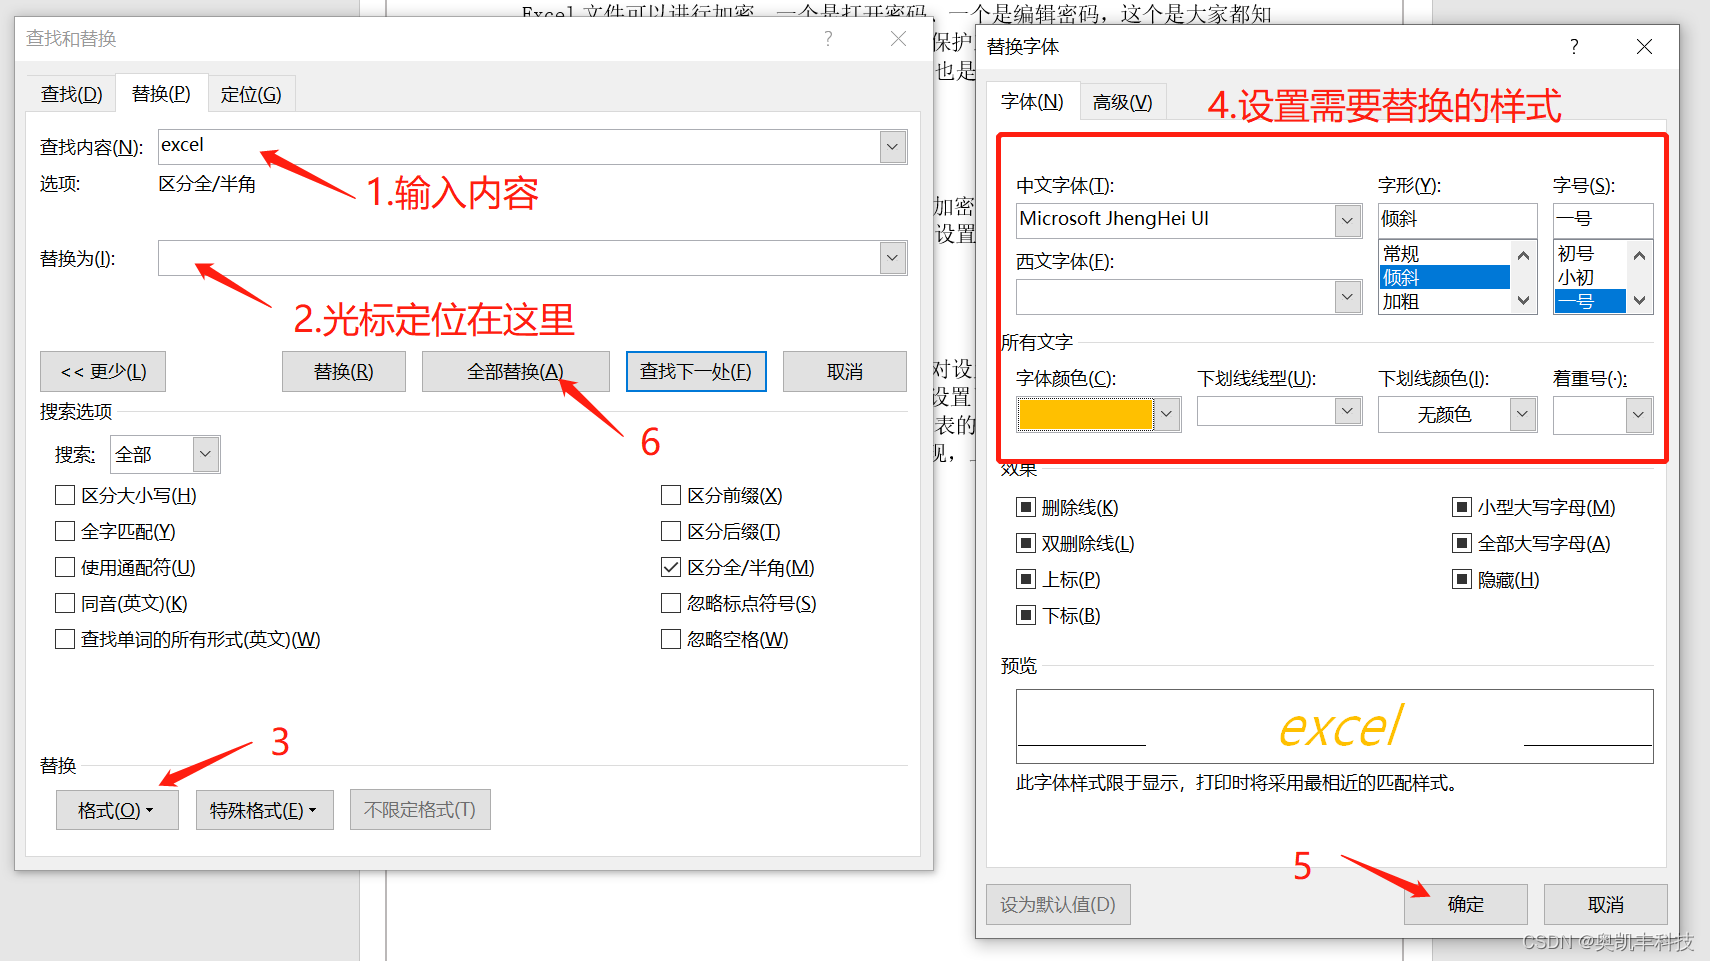The image size is (1710, 961).
Task: Enable 全字匹配(Y) checkbox
Action: coord(65,531)
